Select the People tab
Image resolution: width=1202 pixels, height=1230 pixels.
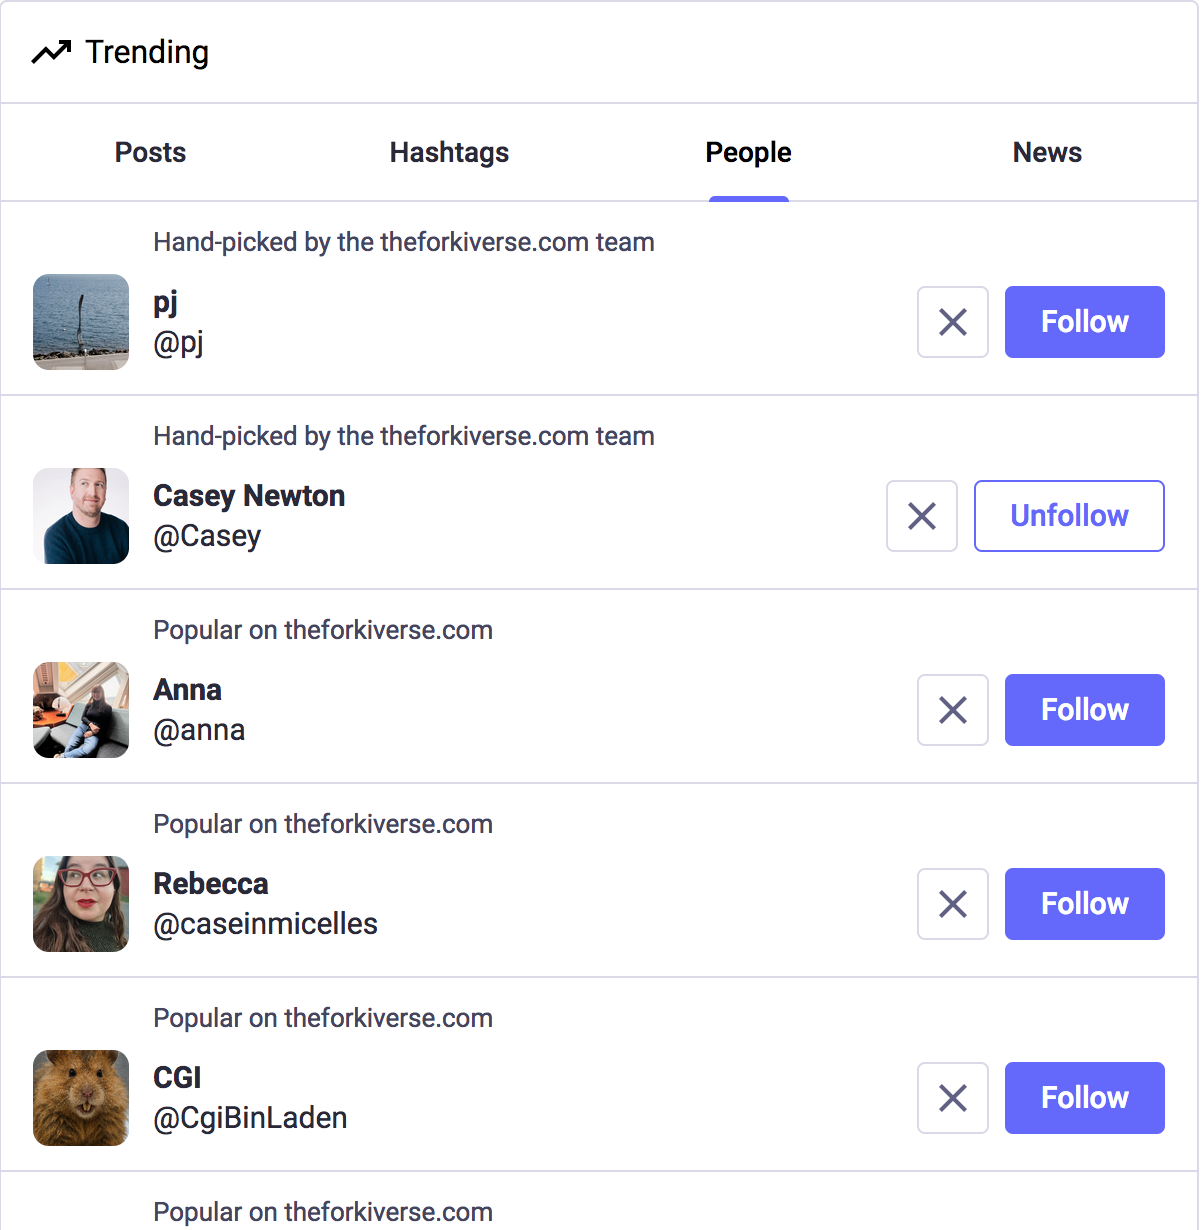coord(748,152)
